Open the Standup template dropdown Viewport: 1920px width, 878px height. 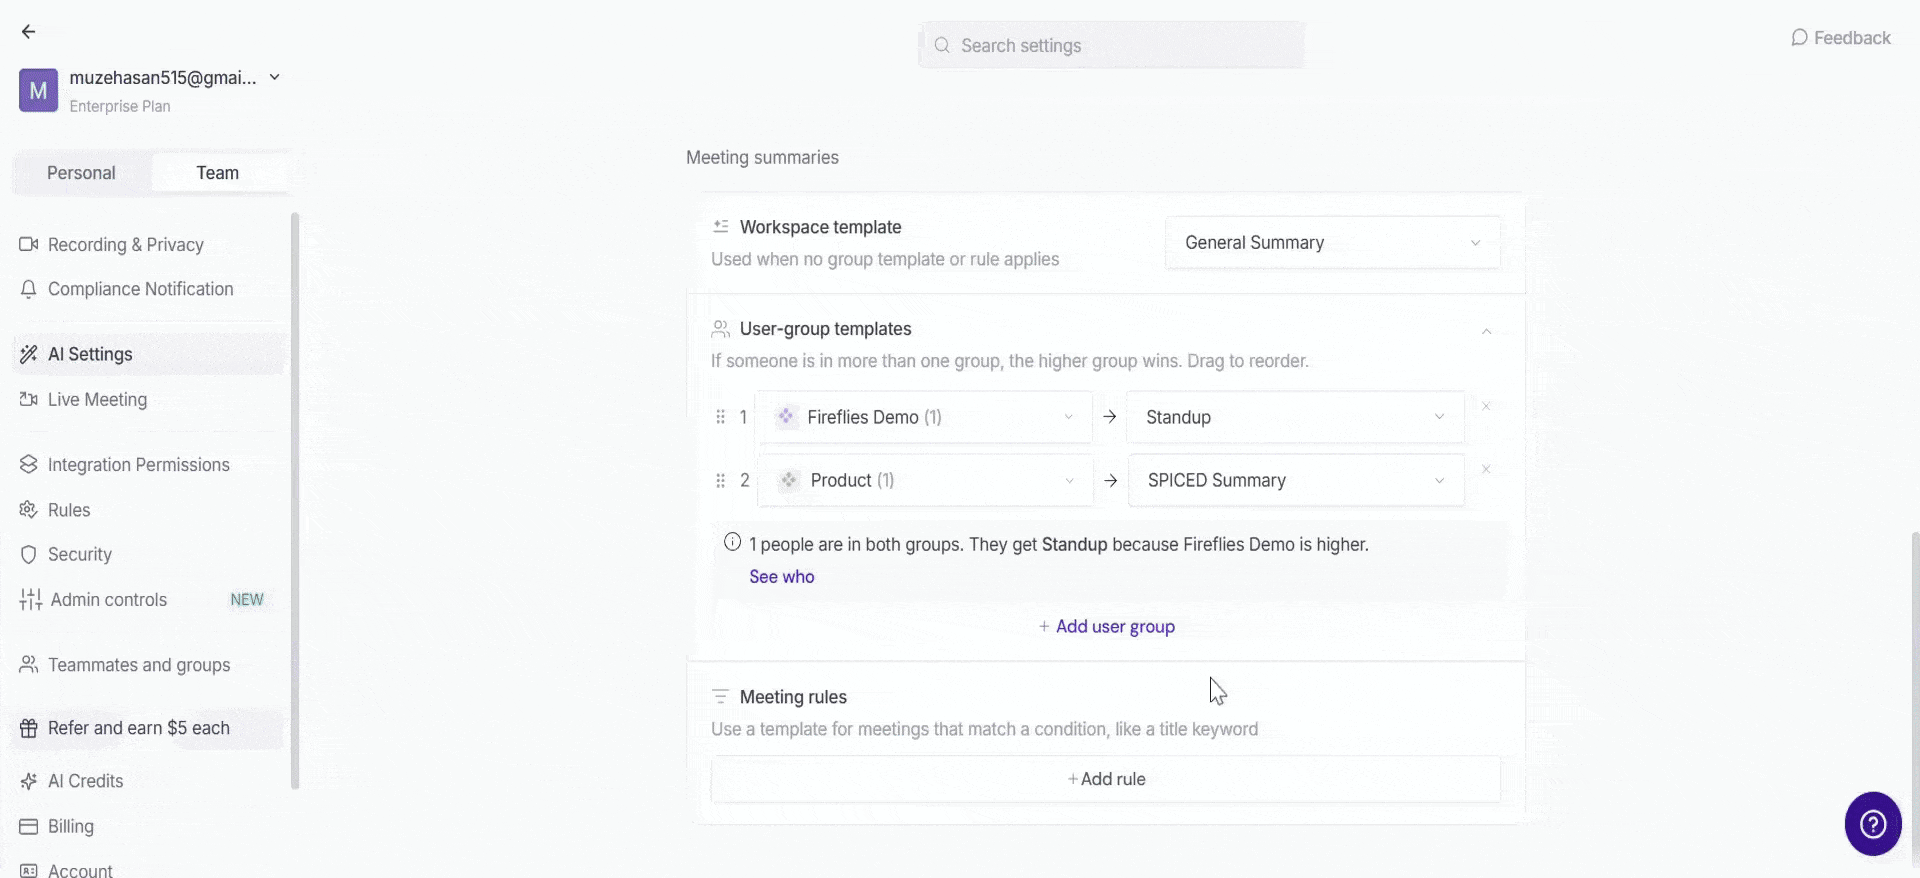click(1295, 417)
